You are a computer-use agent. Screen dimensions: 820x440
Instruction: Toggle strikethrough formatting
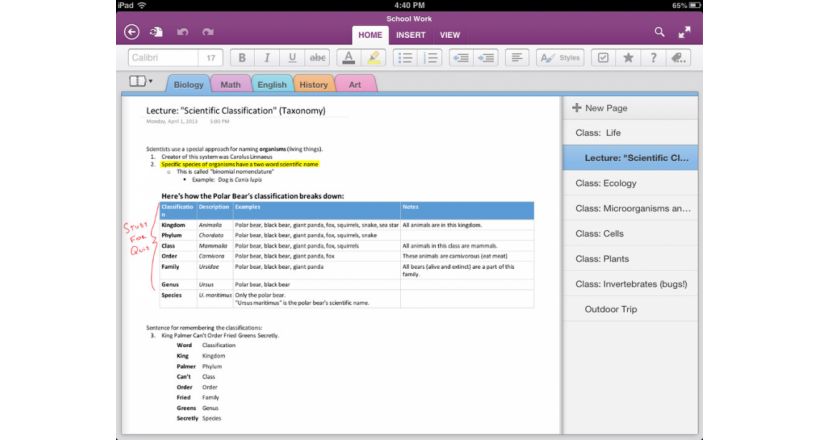[317, 58]
